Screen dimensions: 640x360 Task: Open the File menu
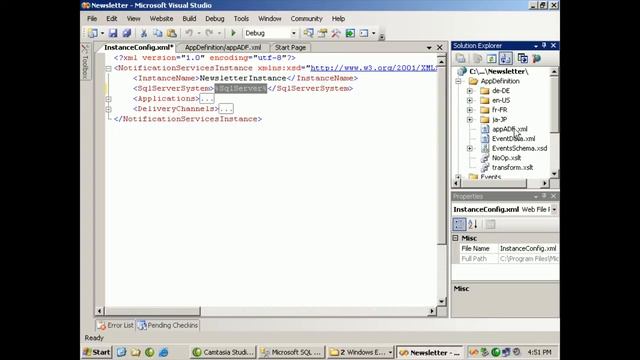(92, 19)
